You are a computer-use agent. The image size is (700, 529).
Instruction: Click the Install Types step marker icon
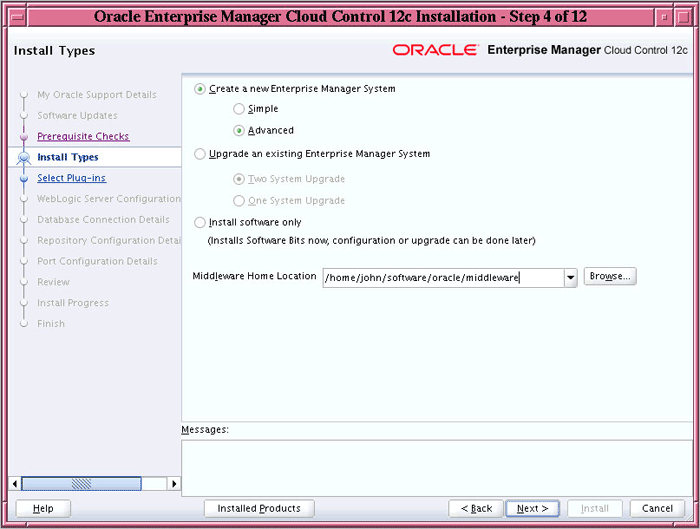(24, 158)
